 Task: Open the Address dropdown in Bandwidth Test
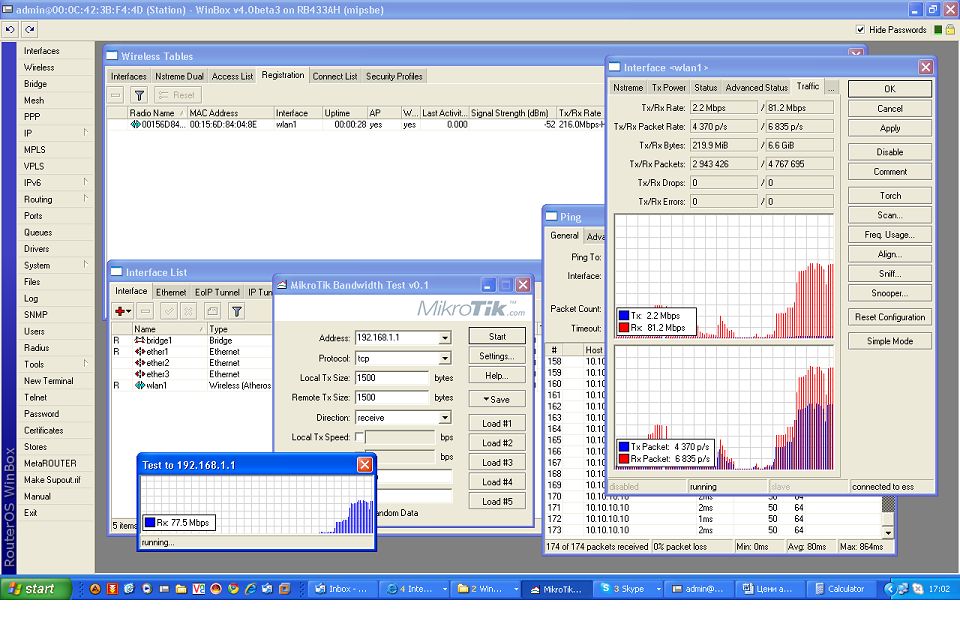[x=445, y=338]
